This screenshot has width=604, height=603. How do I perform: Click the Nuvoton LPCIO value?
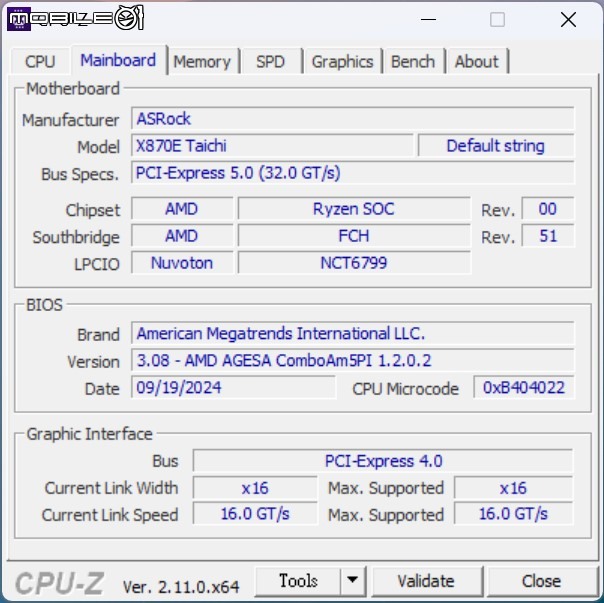[182, 263]
